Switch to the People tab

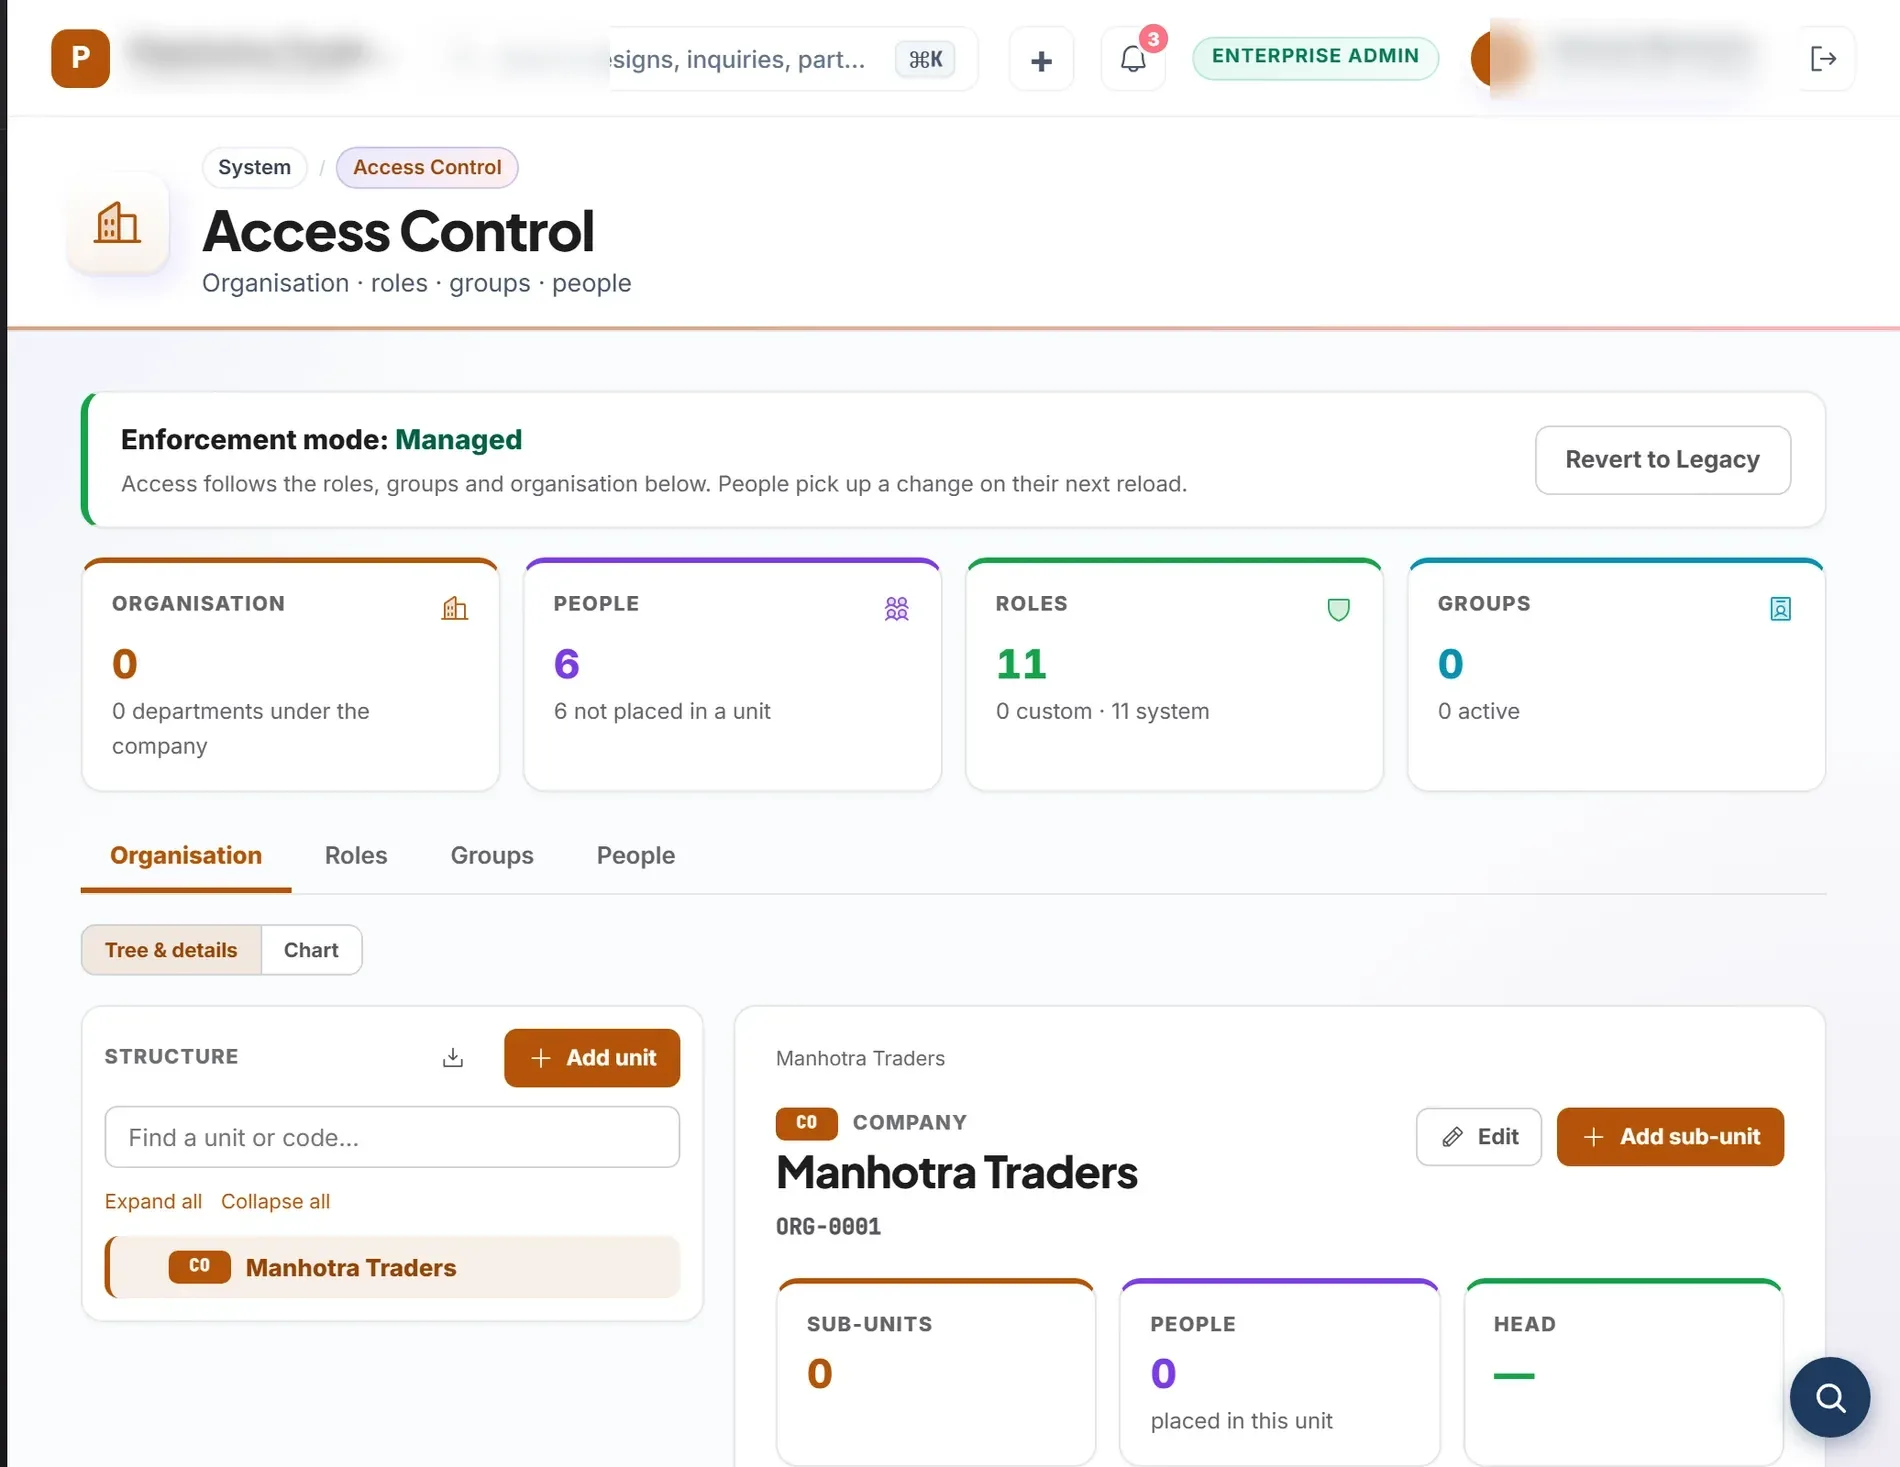point(636,856)
